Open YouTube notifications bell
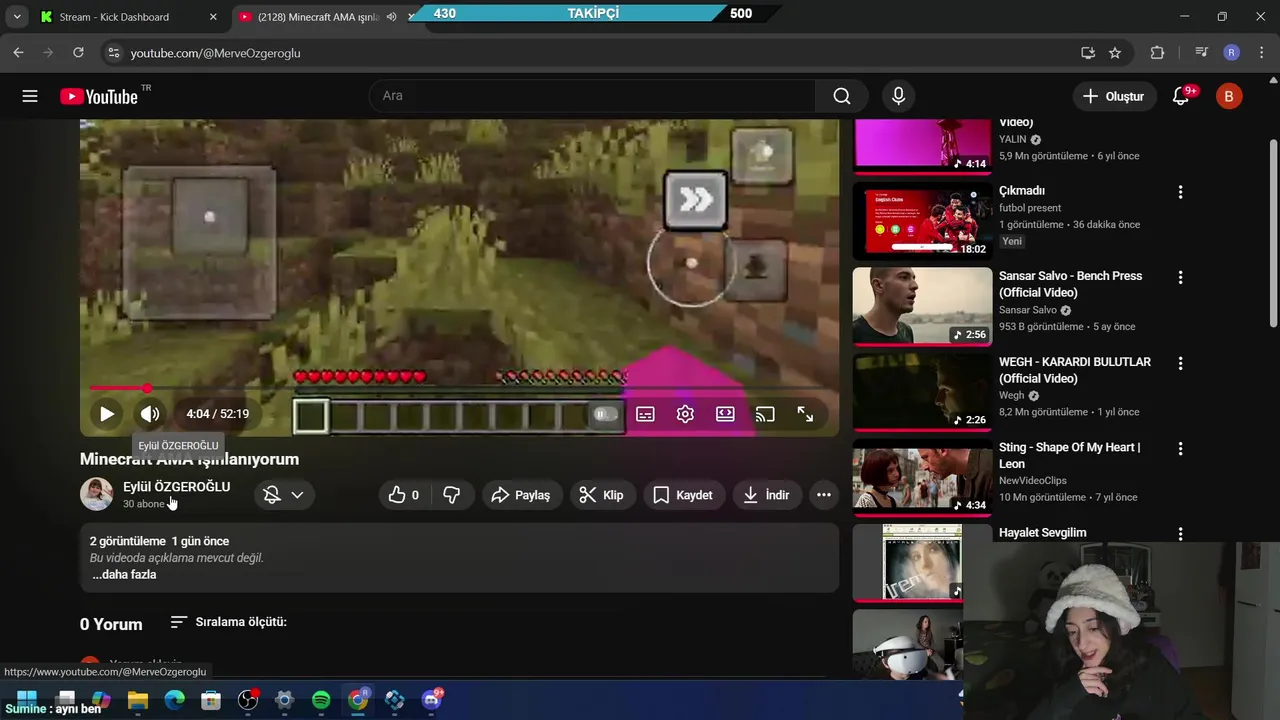Image resolution: width=1280 pixels, height=720 pixels. [1181, 96]
